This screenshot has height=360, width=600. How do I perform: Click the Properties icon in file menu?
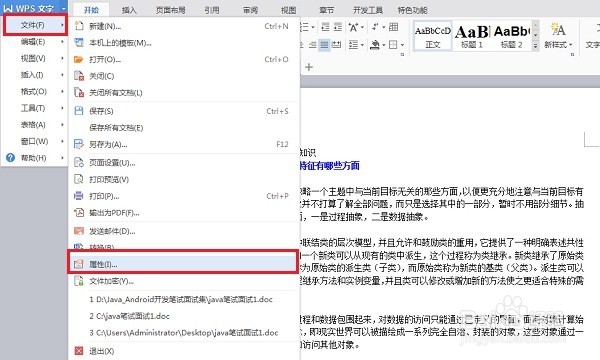tap(79, 264)
